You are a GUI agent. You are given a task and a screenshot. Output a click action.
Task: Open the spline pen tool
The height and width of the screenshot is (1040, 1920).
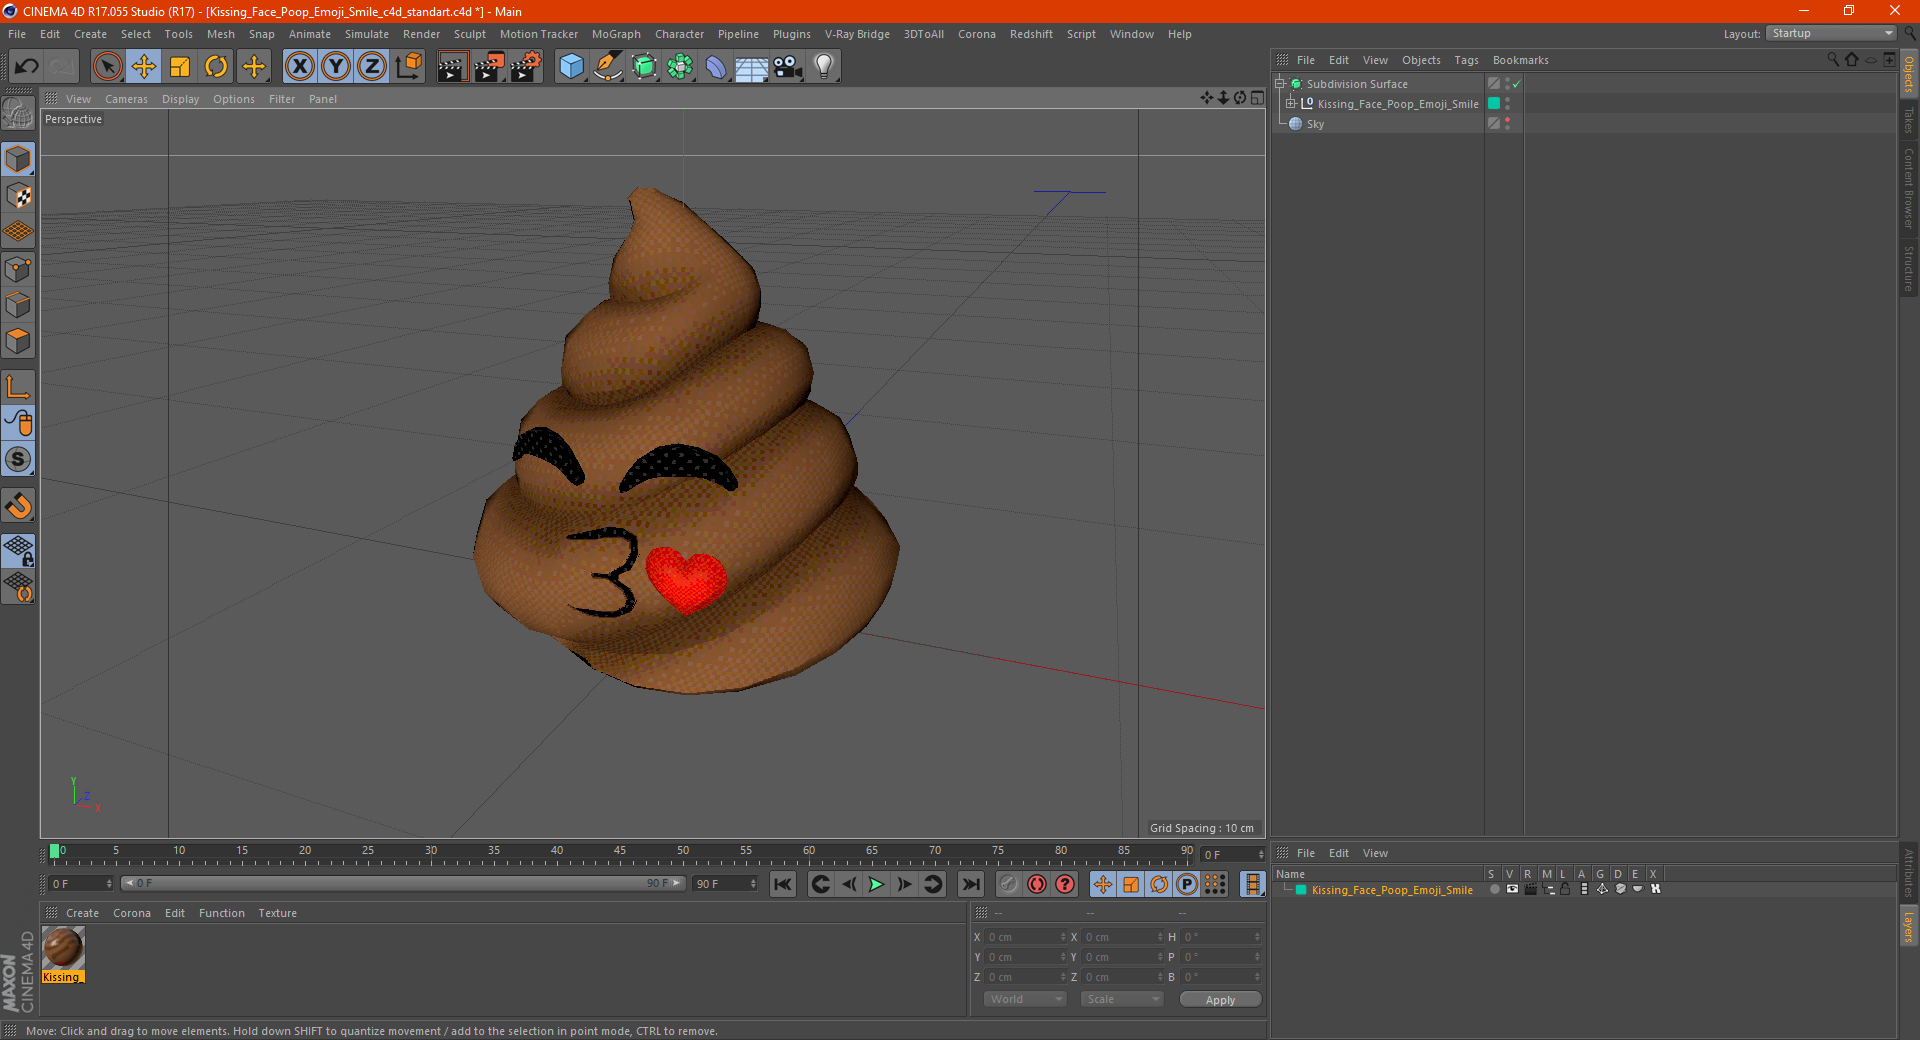(607, 67)
